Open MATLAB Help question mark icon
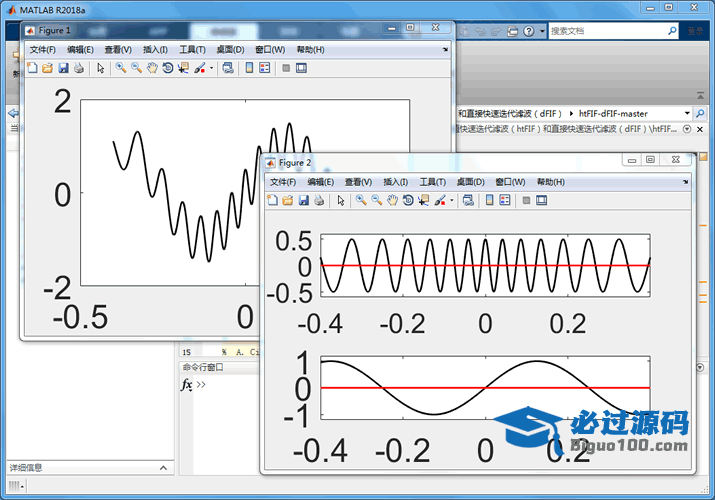 528,31
